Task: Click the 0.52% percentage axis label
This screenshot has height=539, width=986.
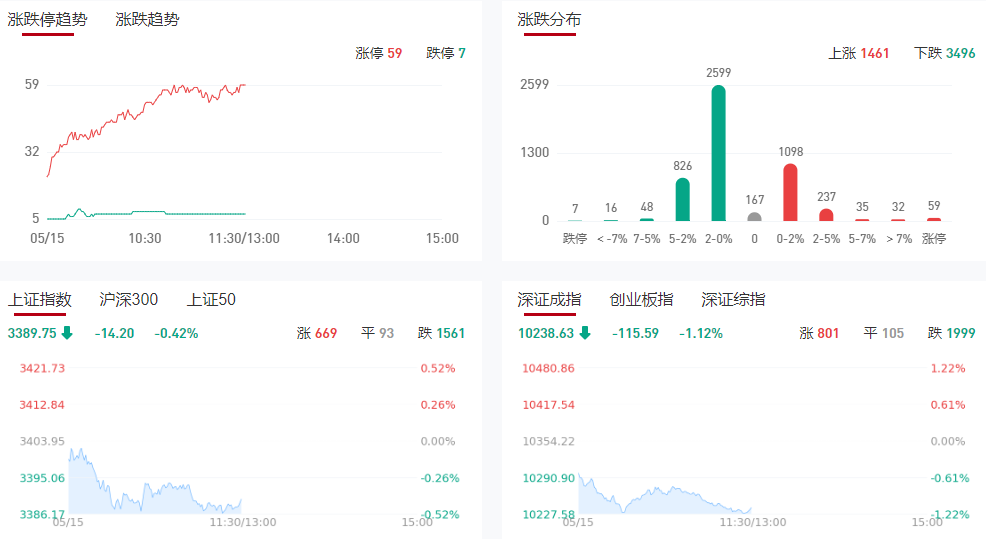Action: 438,369
